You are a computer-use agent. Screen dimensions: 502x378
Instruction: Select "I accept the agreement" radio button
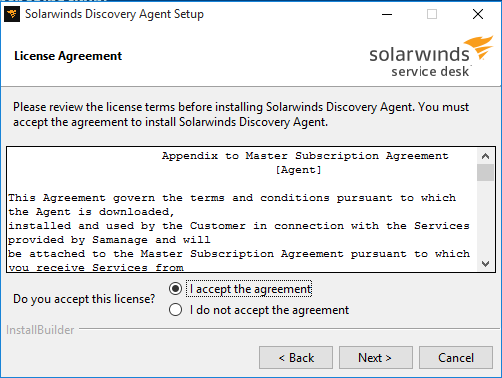(x=175, y=289)
